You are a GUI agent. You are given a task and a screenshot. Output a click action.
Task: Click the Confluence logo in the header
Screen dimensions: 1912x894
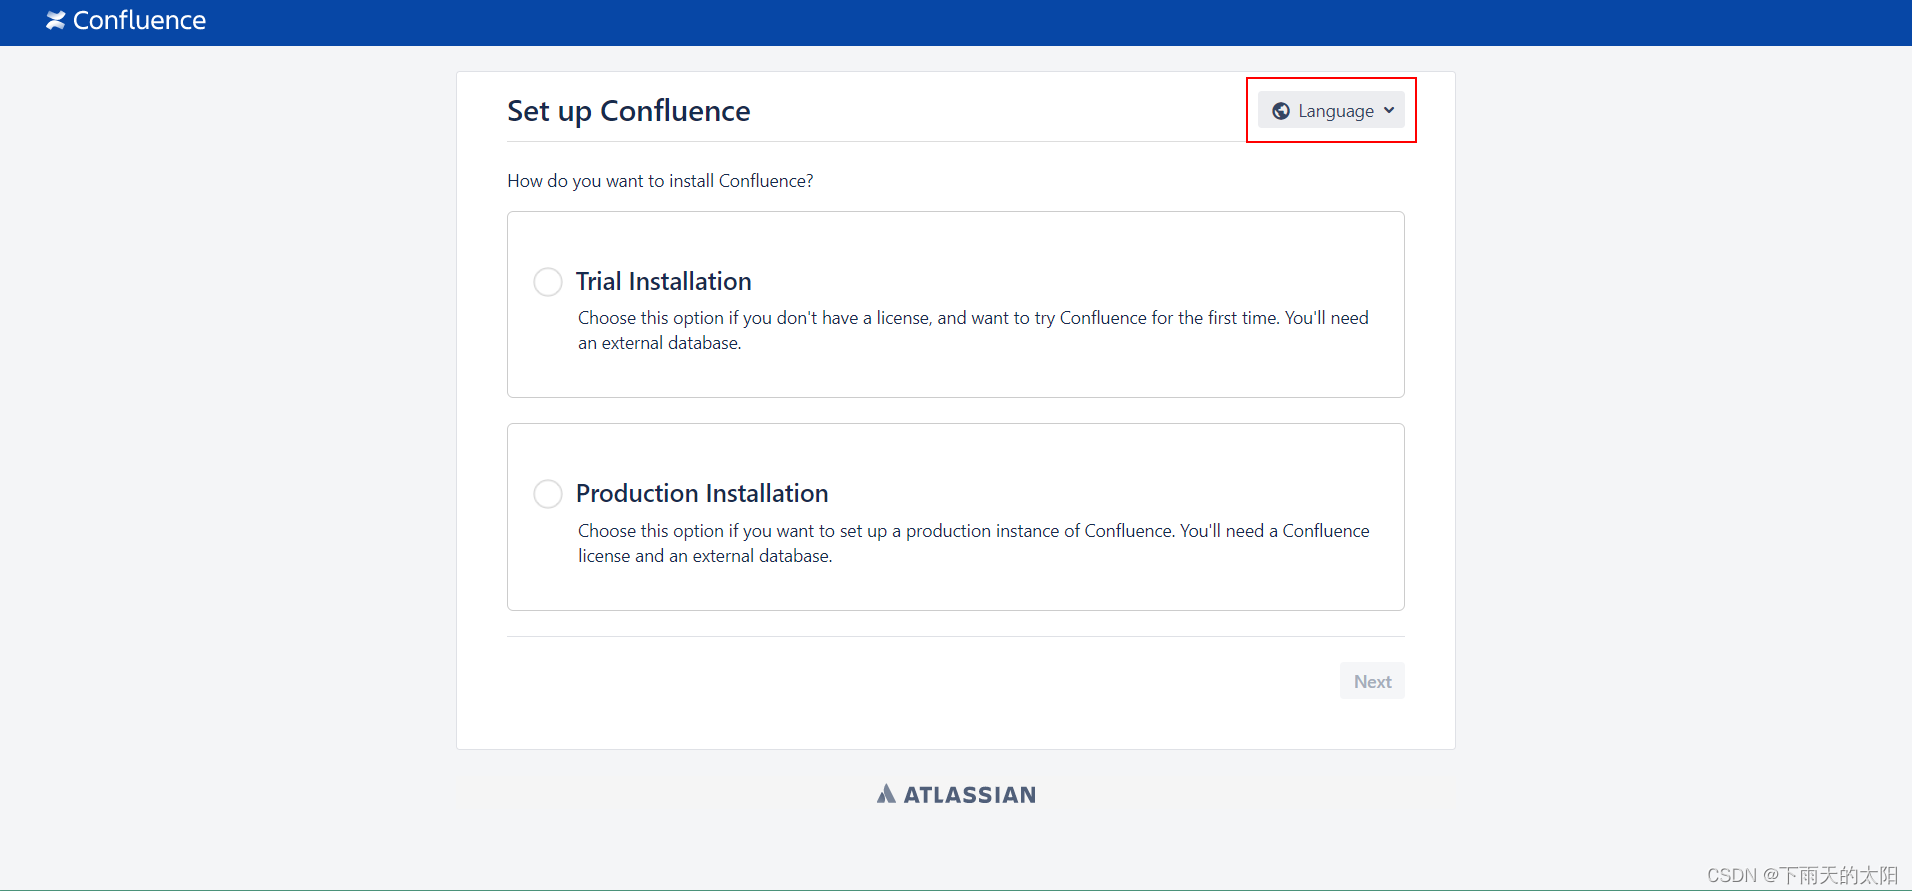coord(126,21)
